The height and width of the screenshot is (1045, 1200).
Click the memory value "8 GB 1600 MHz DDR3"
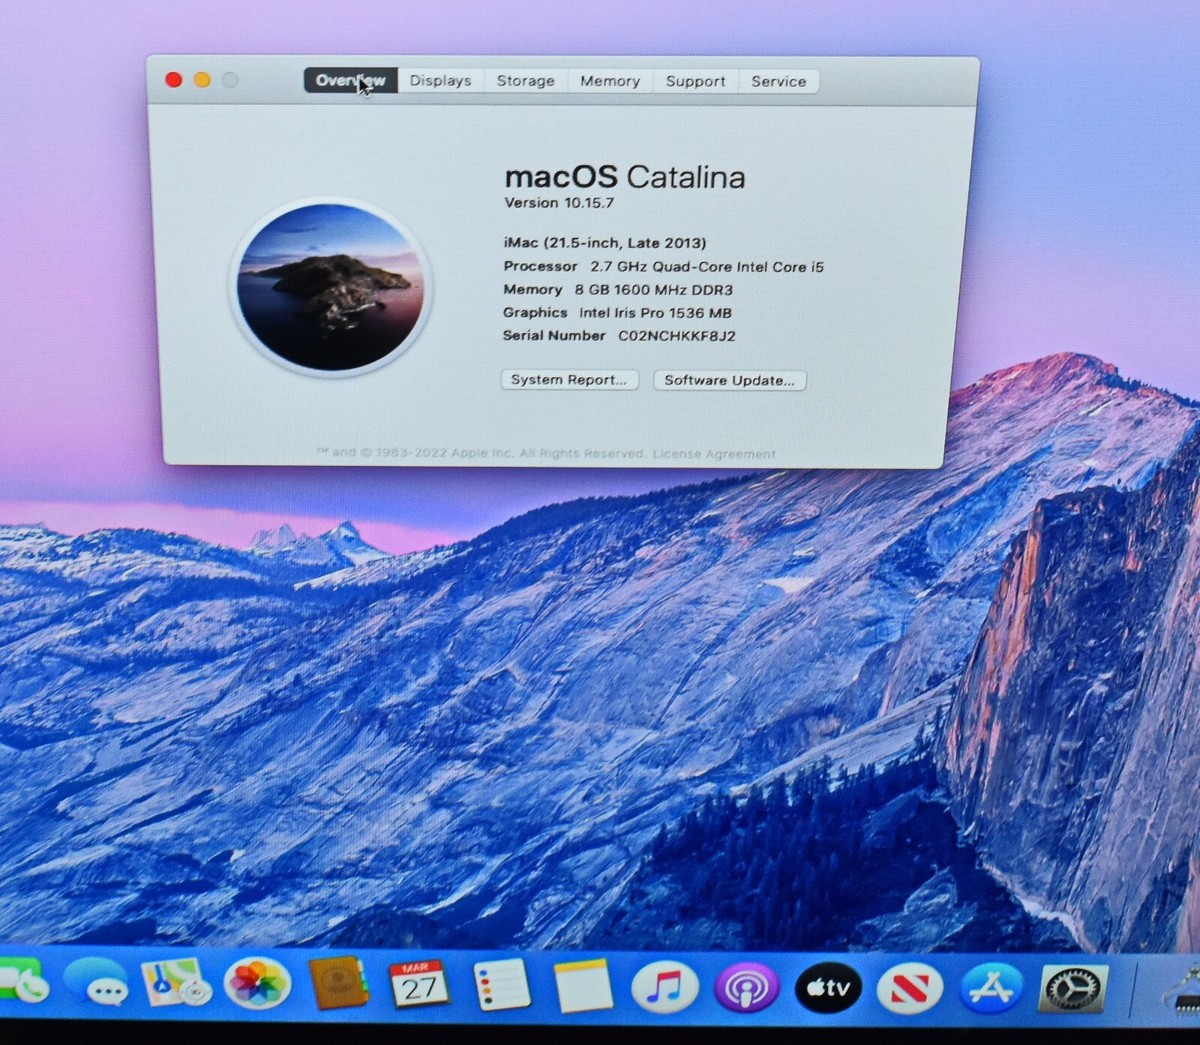coord(654,290)
